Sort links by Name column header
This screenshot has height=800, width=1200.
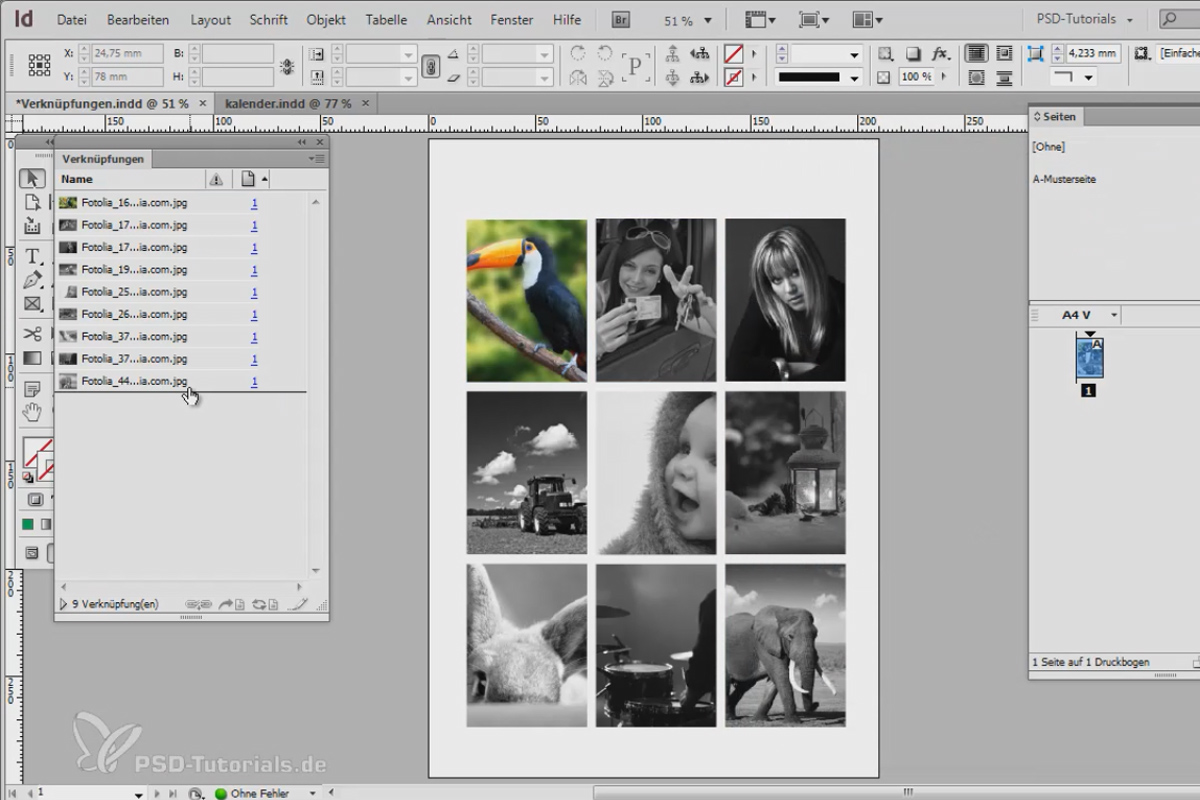[x=130, y=179]
